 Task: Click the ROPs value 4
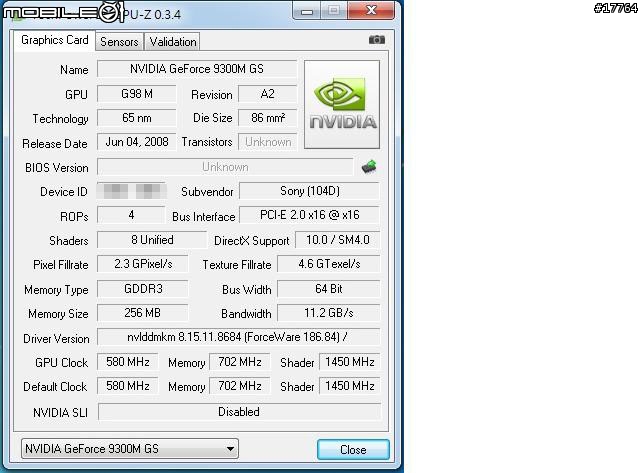click(x=131, y=215)
